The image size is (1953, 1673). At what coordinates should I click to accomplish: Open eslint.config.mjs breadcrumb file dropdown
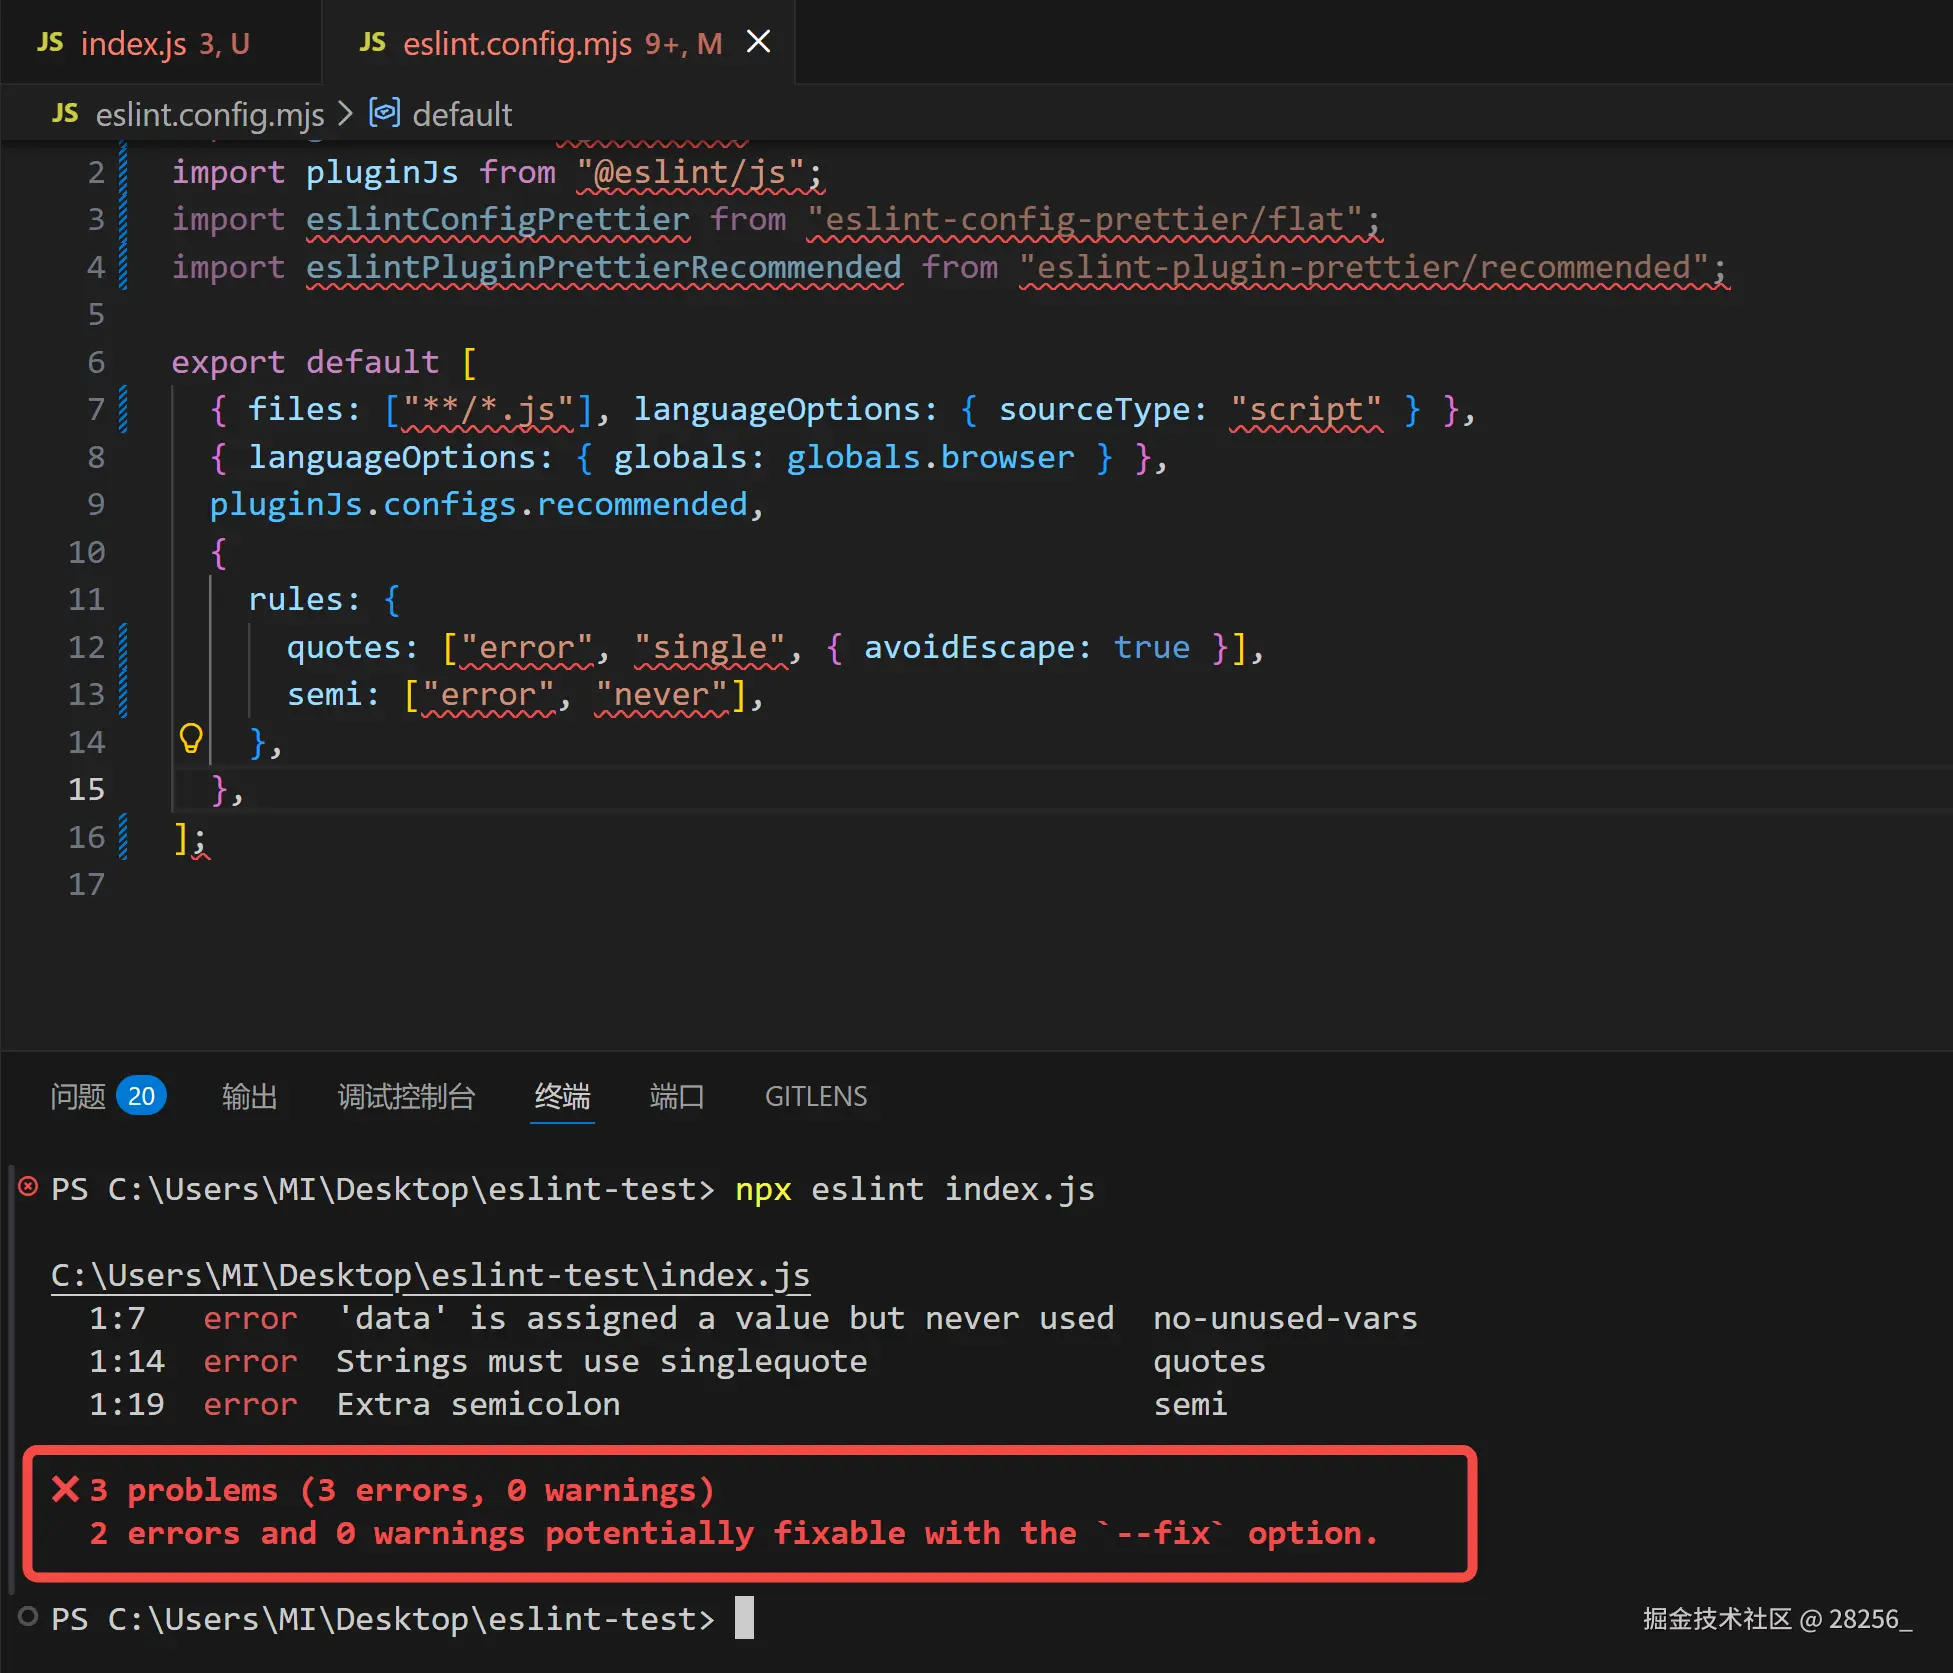[x=209, y=115]
